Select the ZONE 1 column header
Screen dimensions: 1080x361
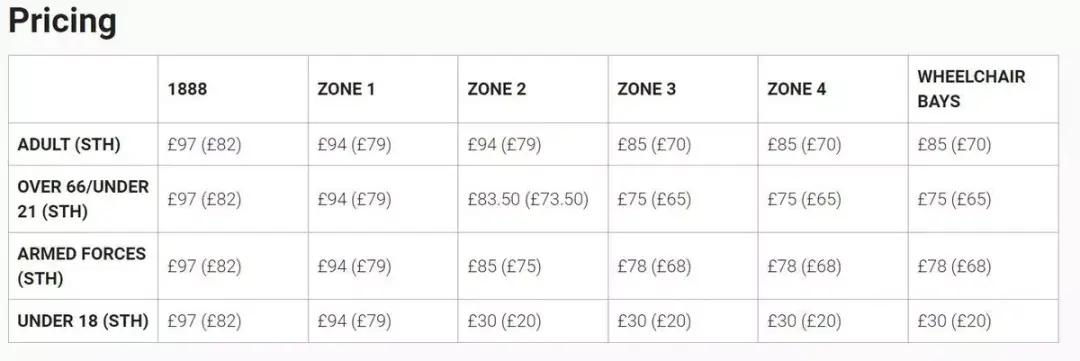(x=346, y=89)
